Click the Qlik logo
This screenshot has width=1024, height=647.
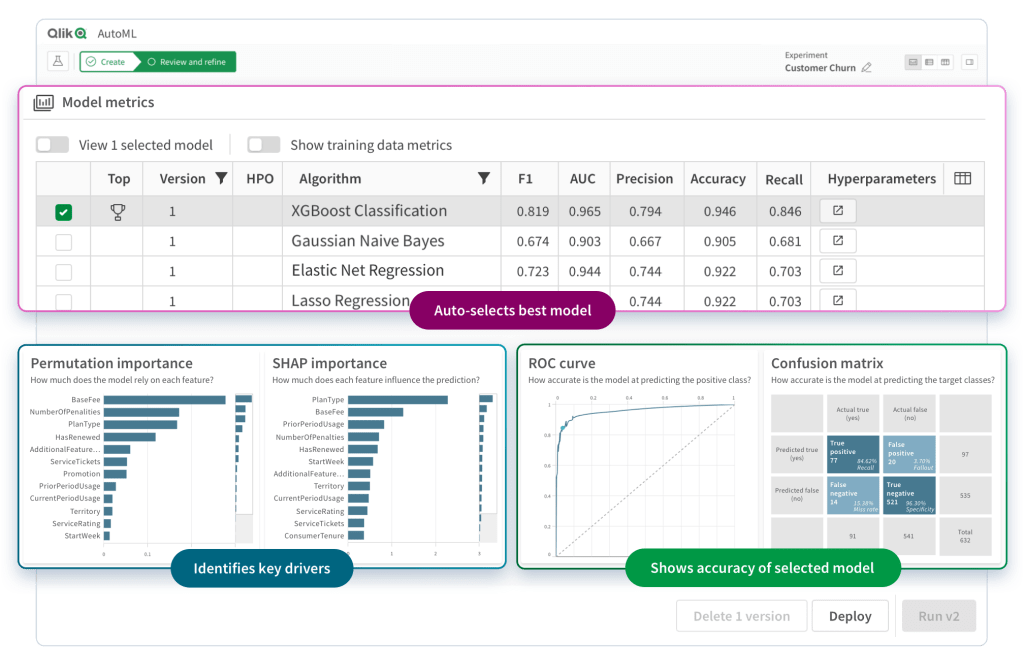tap(68, 33)
